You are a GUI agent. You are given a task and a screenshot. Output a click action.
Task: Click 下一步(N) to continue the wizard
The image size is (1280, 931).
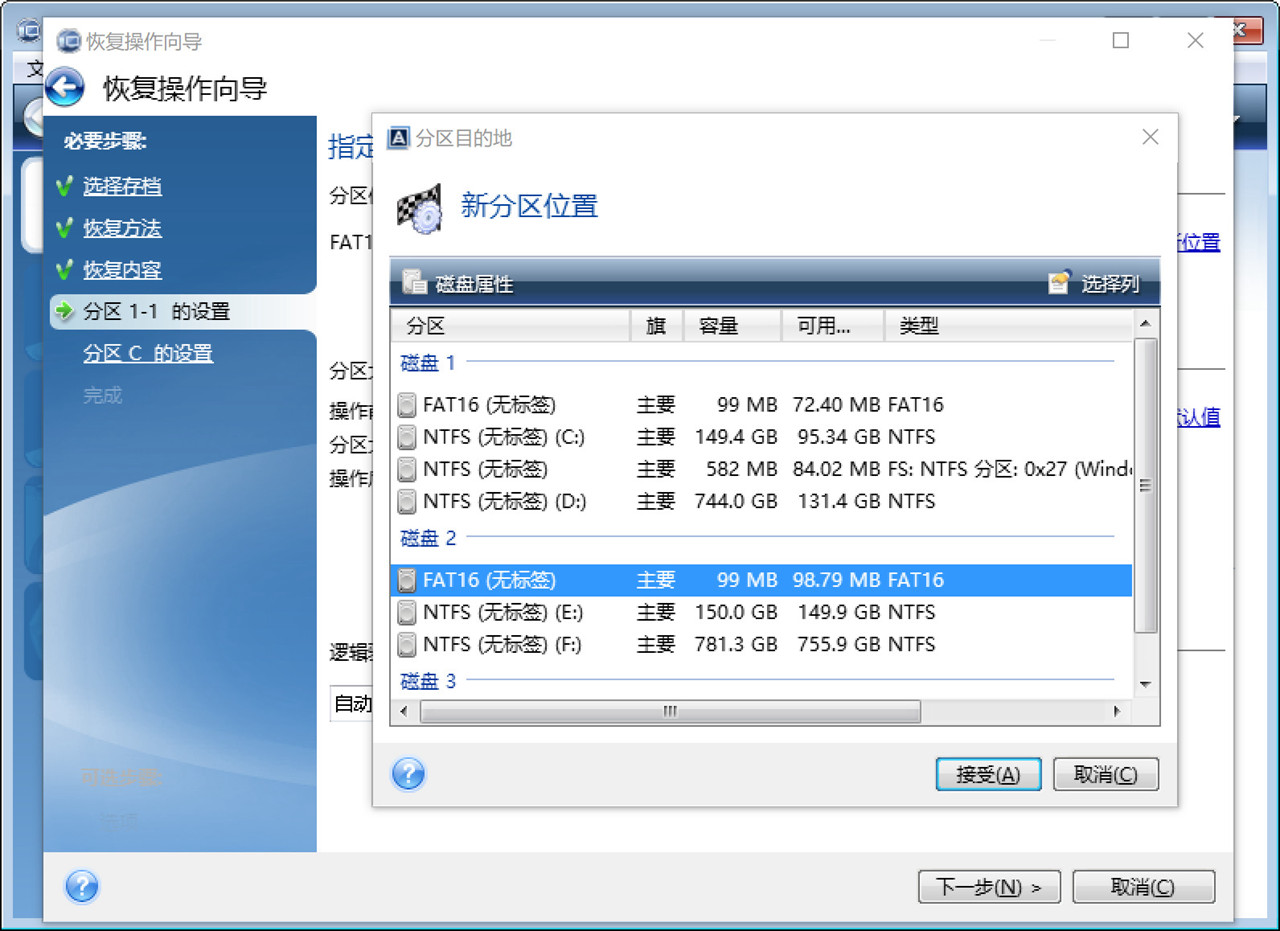point(988,886)
